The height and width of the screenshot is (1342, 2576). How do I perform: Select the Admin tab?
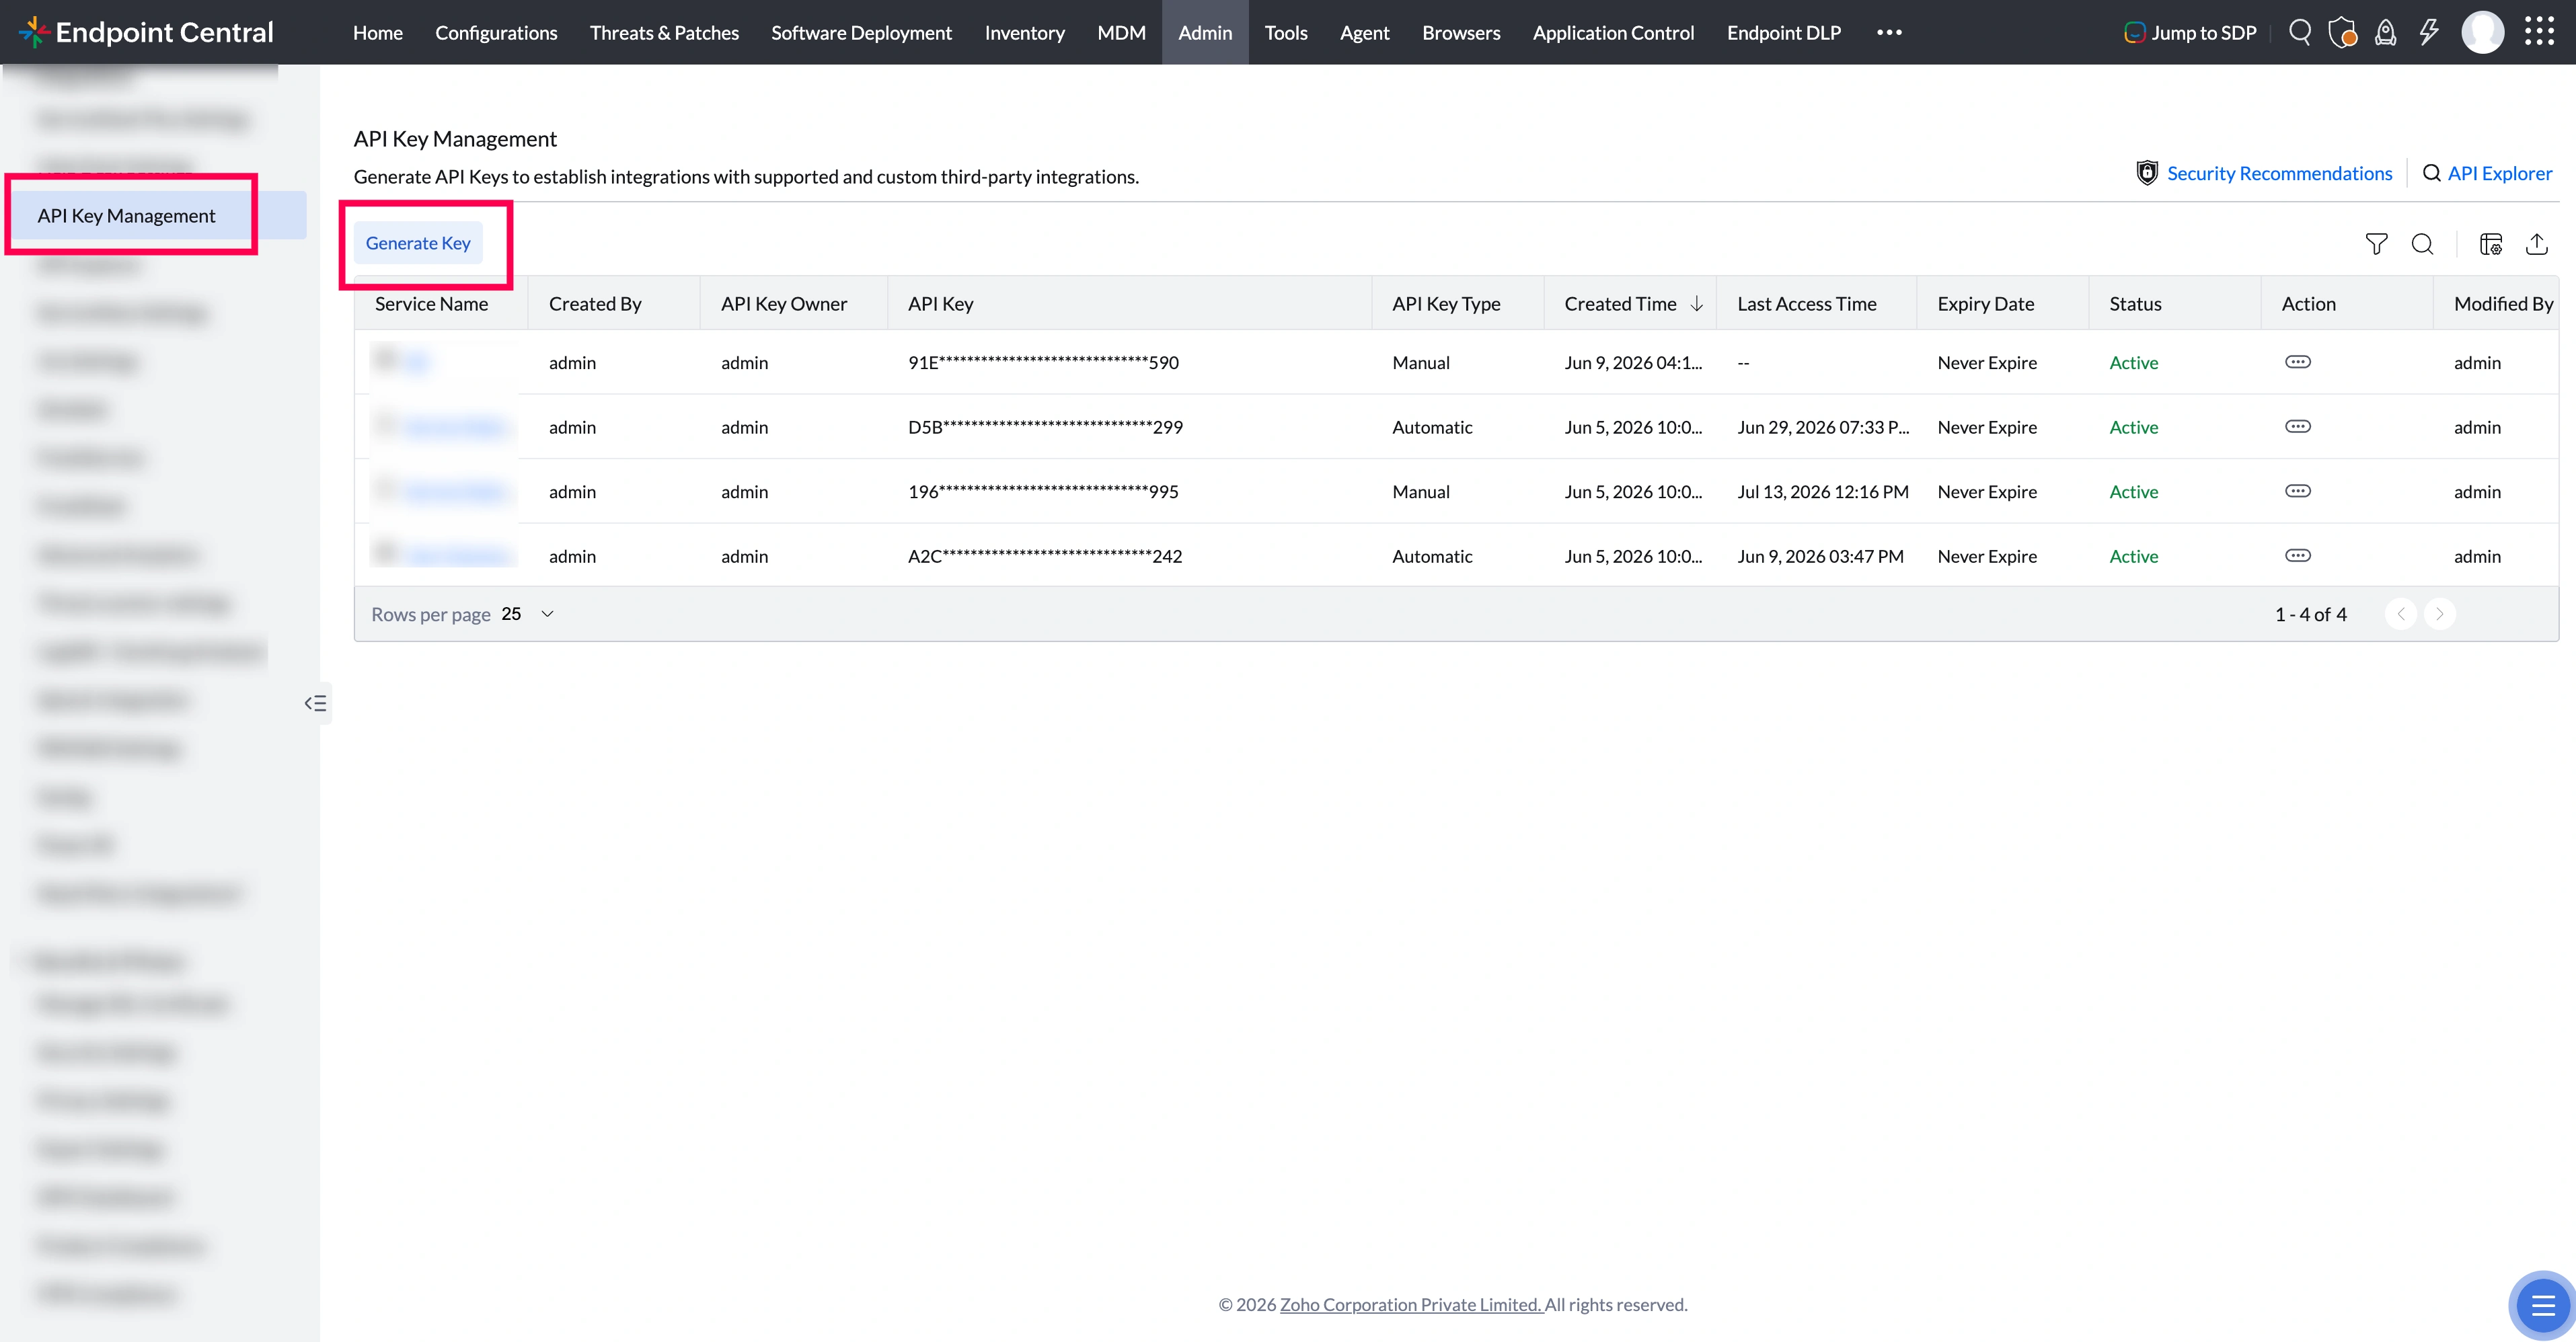pos(1205,32)
